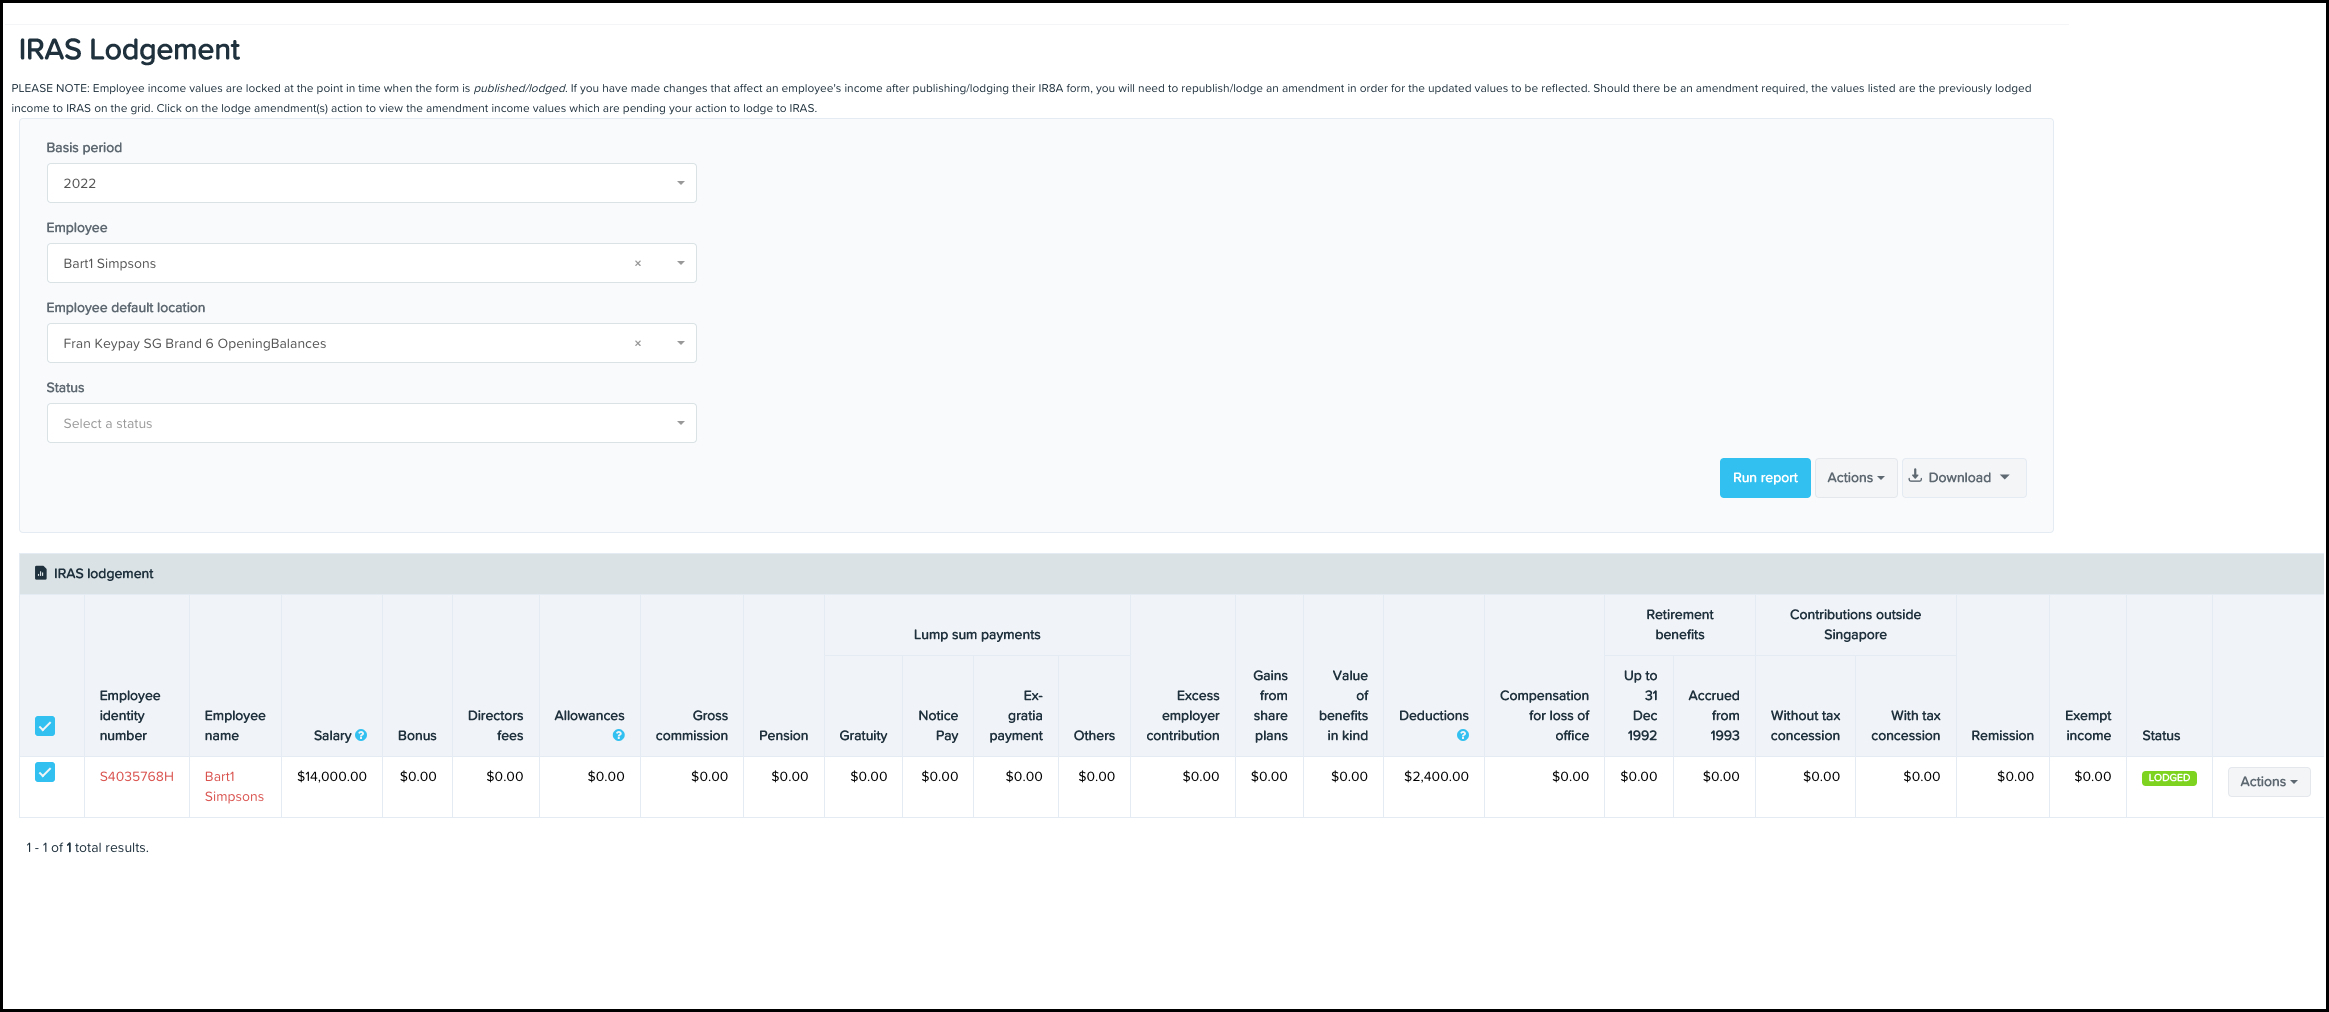The height and width of the screenshot is (1012, 2329).
Task: Toggle the select-all header checkbox
Action: pos(45,726)
